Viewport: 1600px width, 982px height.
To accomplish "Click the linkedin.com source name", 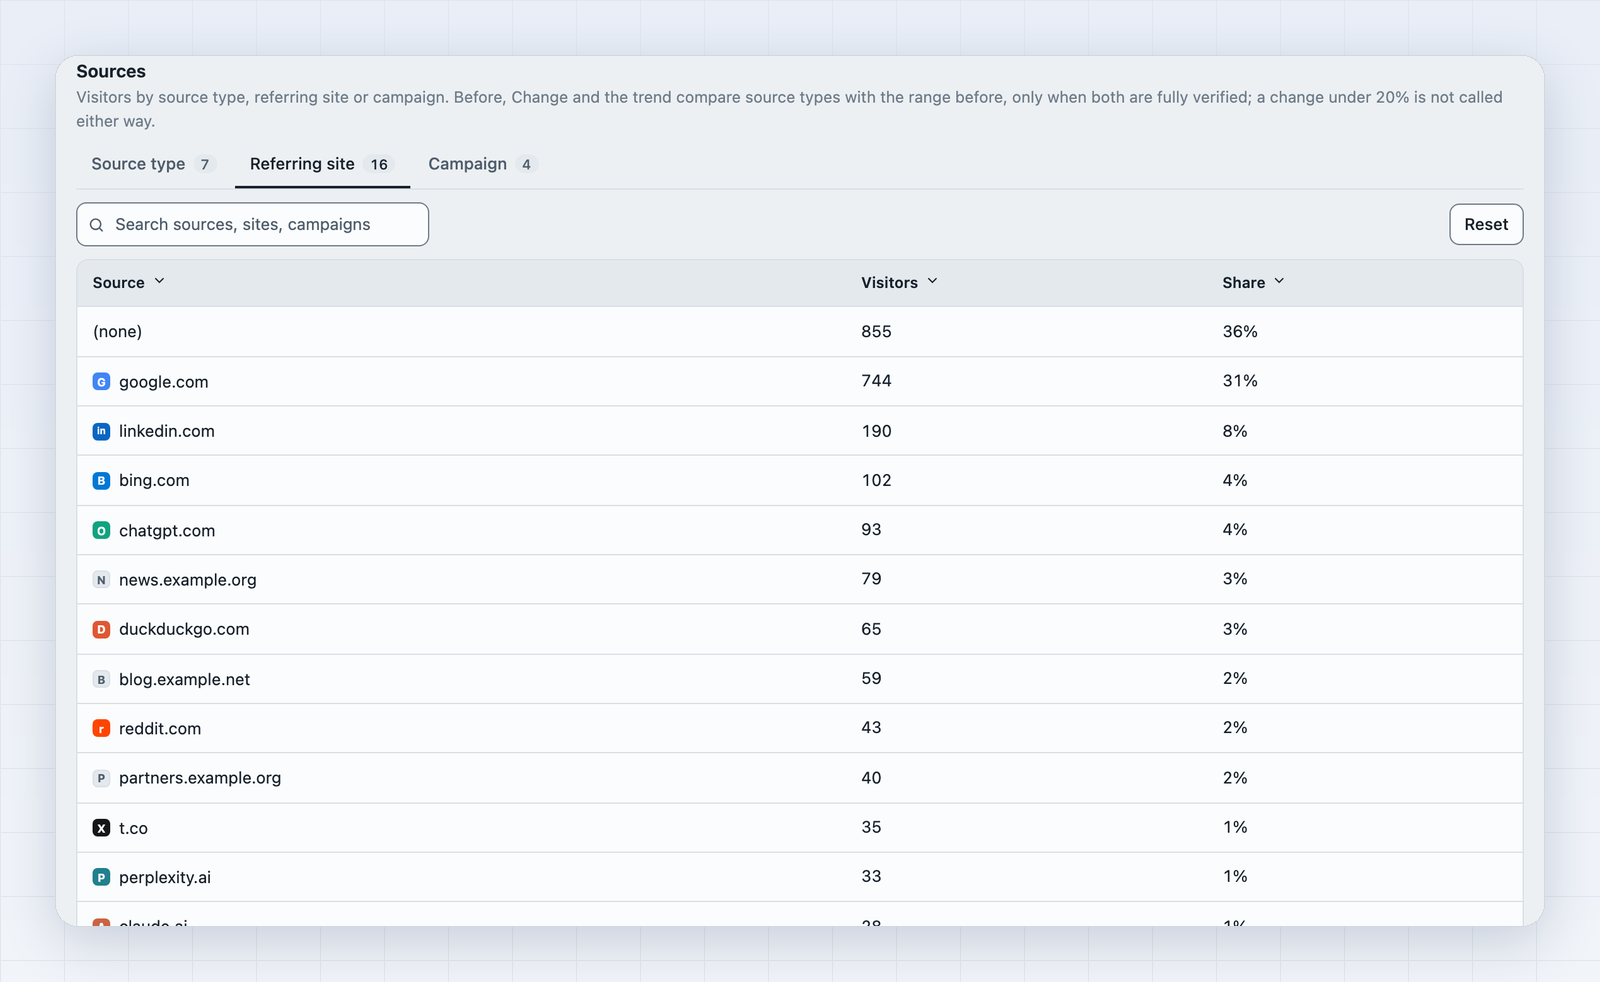I will tap(167, 431).
